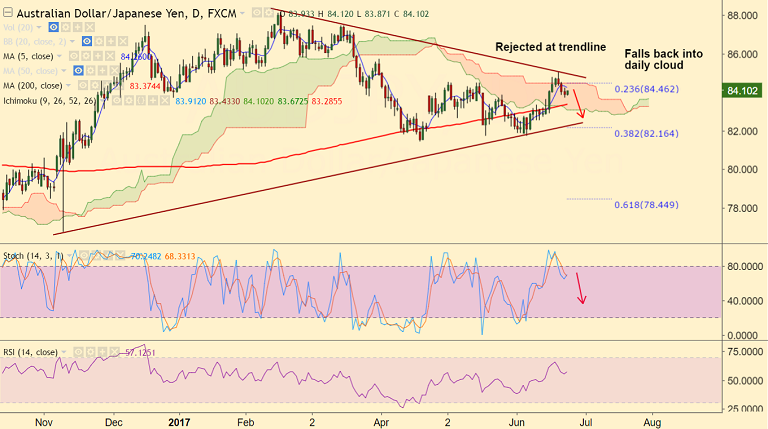This screenshot has width=768, height=429.
Task: Select the BB (20, close, 2) indicator label
Action: 35,42
